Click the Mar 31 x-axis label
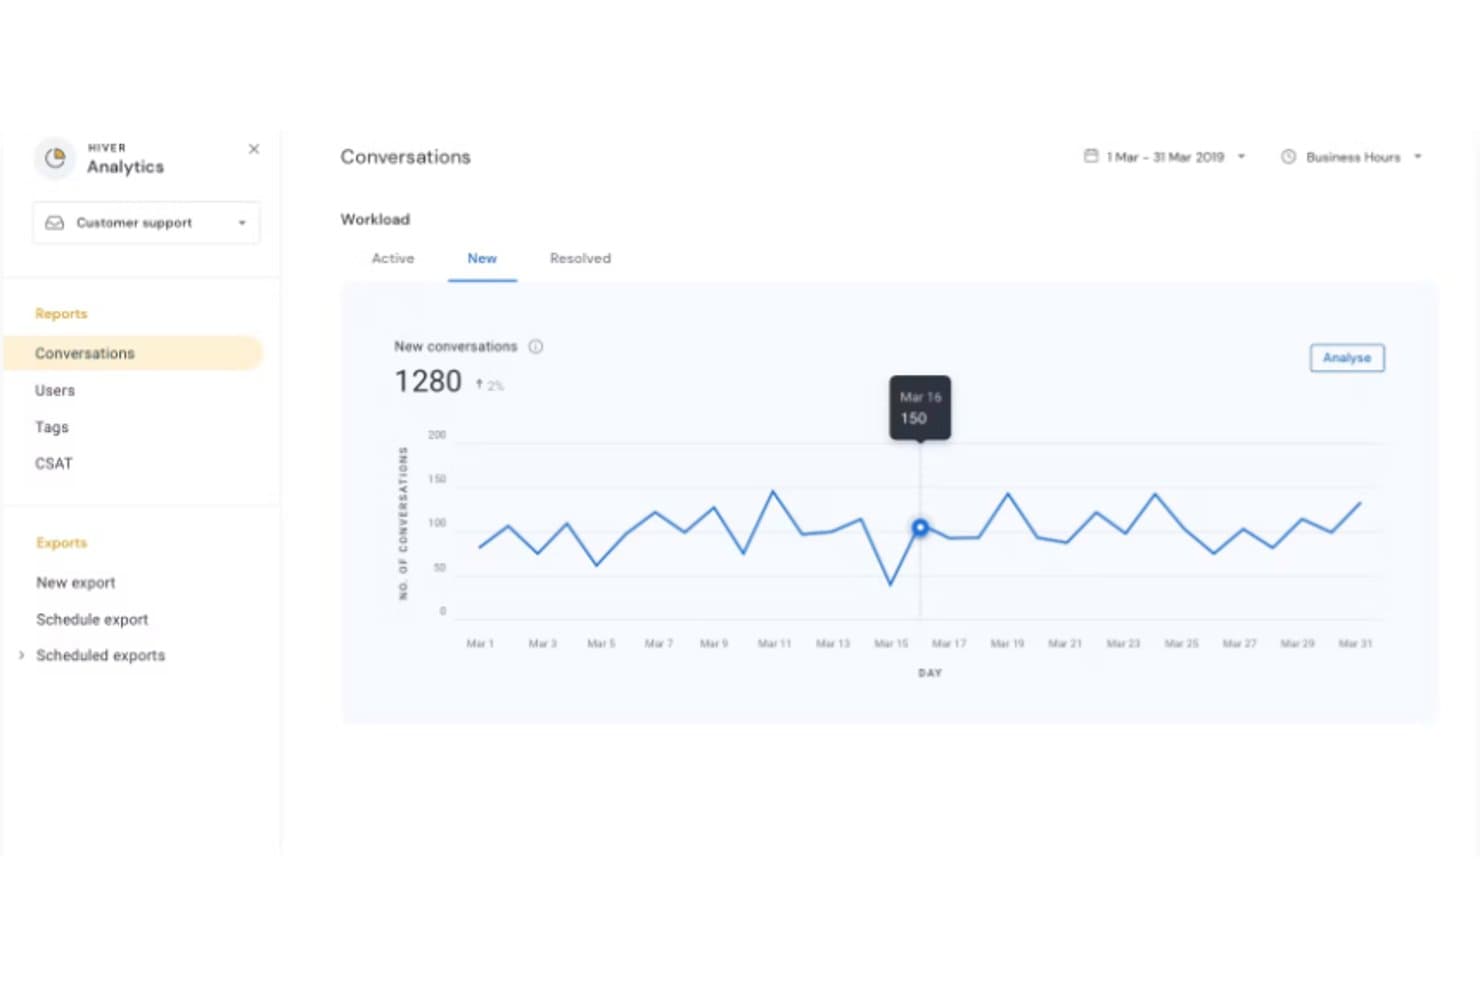Viewport: 1480px width, 987px height. pos(1355,644)
